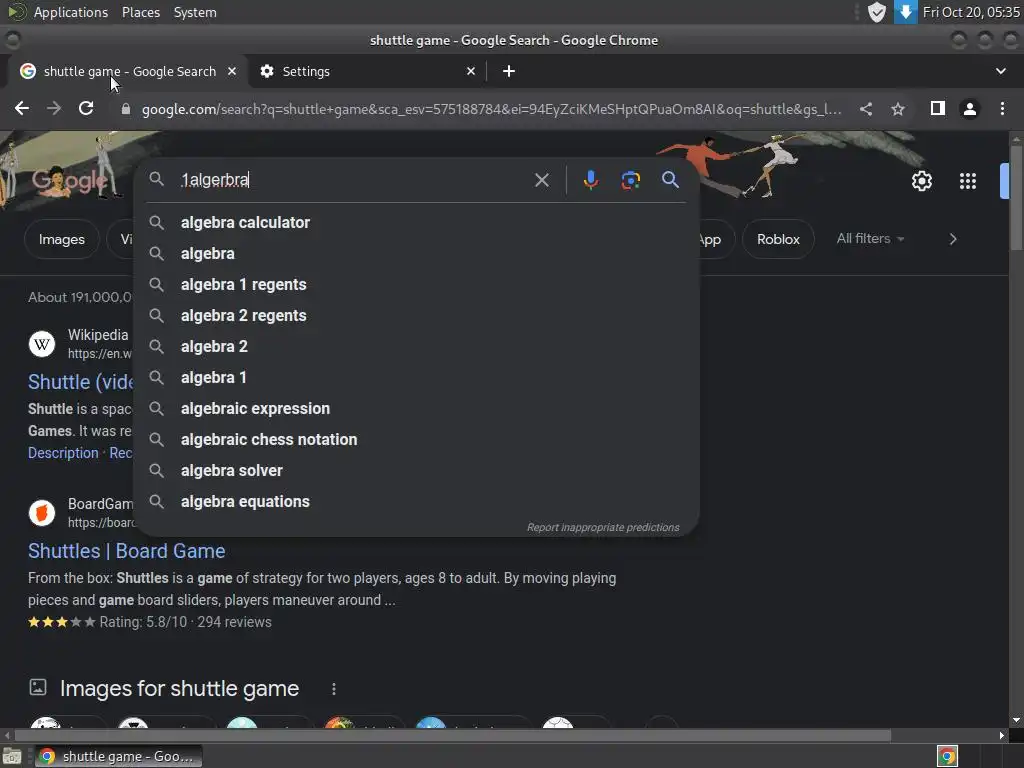Click inside the search box with 1algerbra
This screenshot has height=768, width=1024.
click(x=353, y=180)
